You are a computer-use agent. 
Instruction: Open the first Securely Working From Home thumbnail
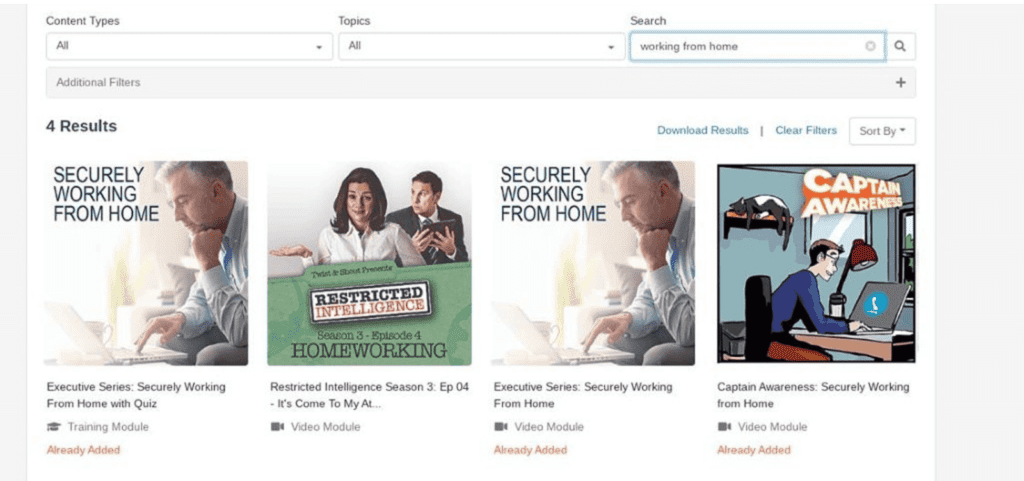click(x=146, y=263)
